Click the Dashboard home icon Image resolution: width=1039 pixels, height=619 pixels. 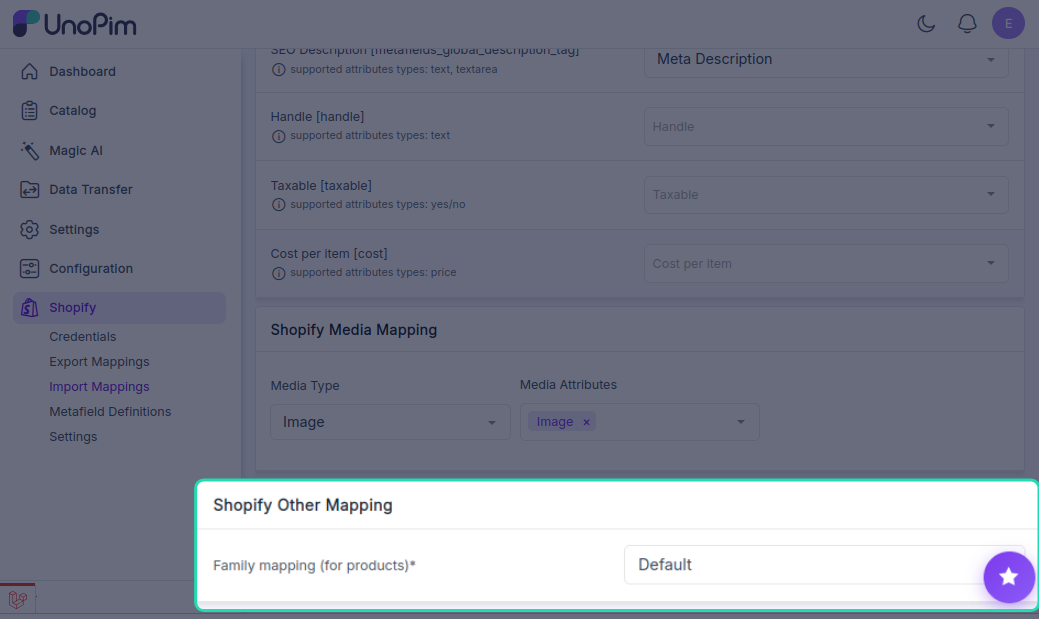pos(29,71)
